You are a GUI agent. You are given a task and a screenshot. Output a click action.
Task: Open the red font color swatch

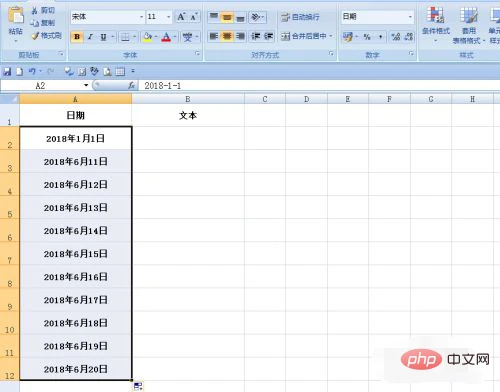166,37
